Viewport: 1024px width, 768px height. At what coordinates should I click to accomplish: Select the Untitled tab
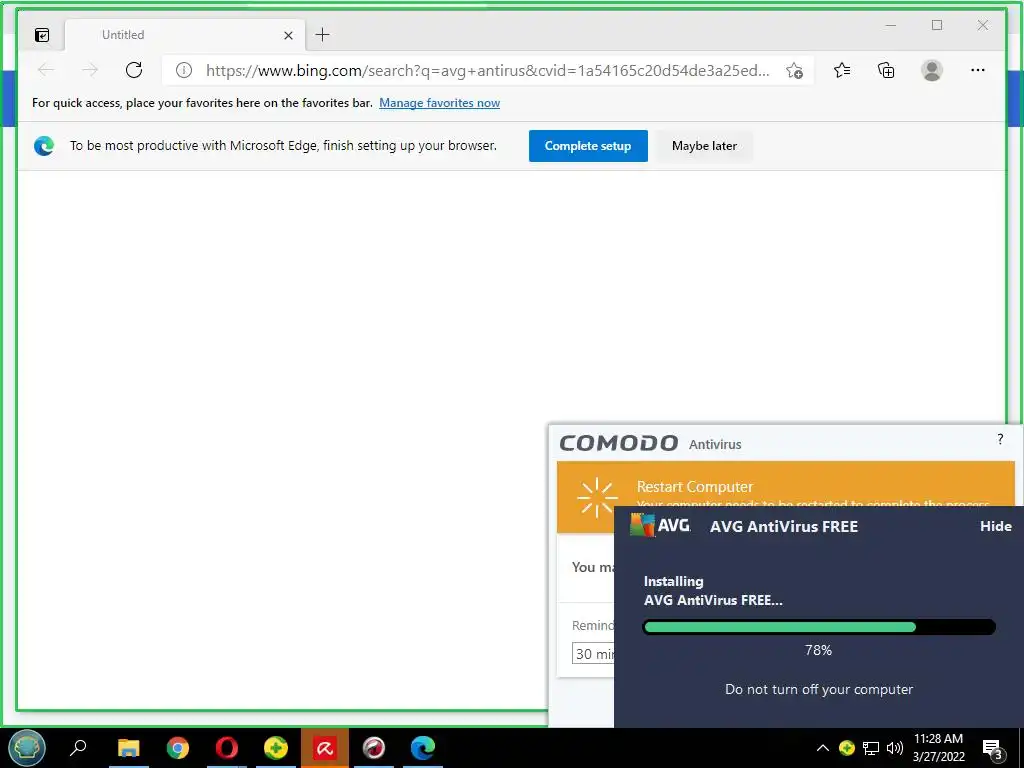(185, 35)
